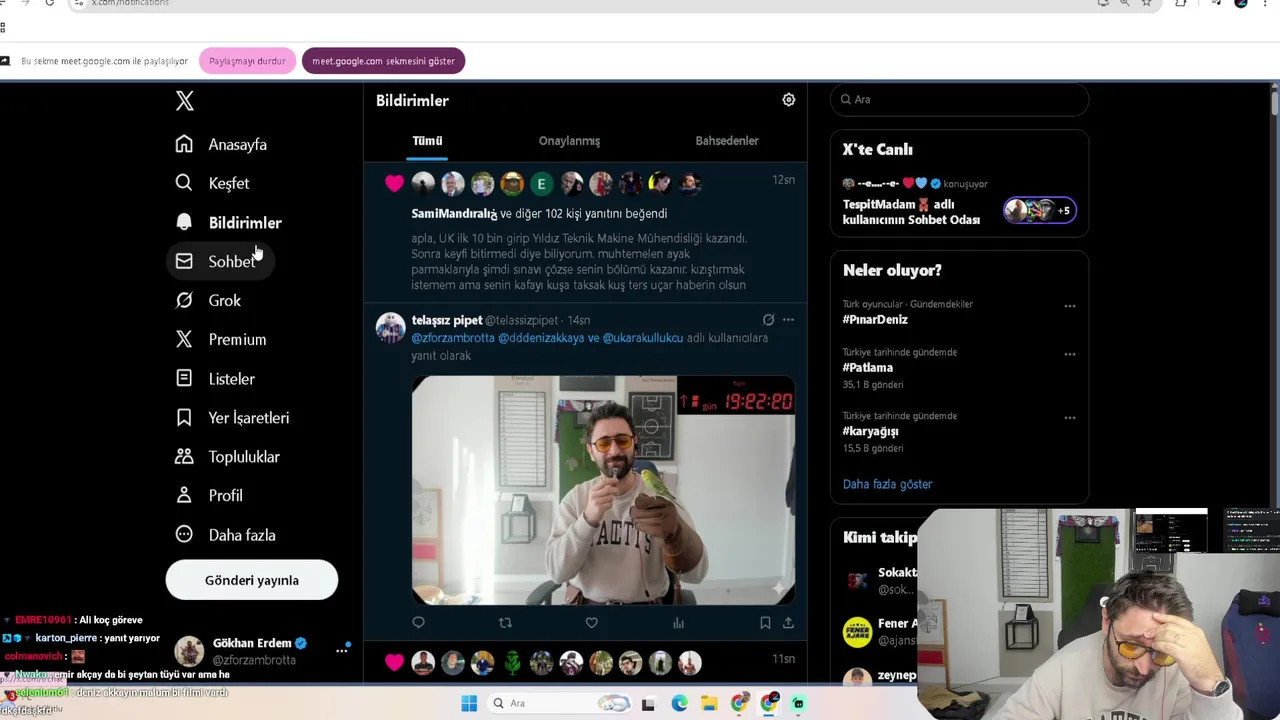The image size is (1280, 720).
Task: Open the X logo home link
Action: tap(184, 101)
